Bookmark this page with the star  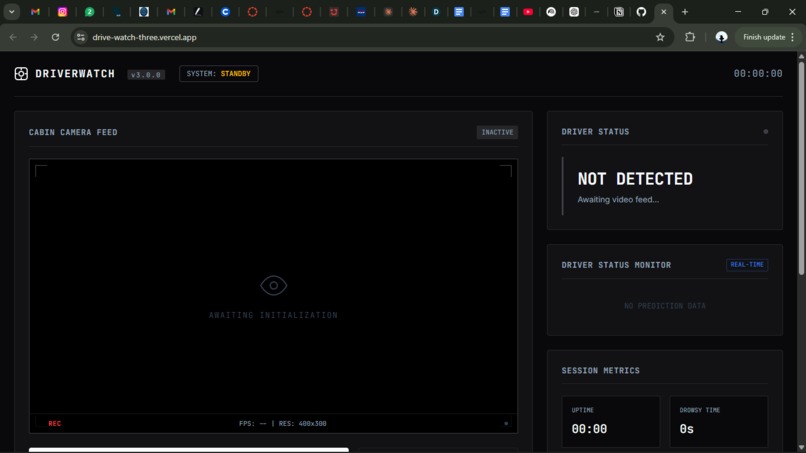click(660, 37)
